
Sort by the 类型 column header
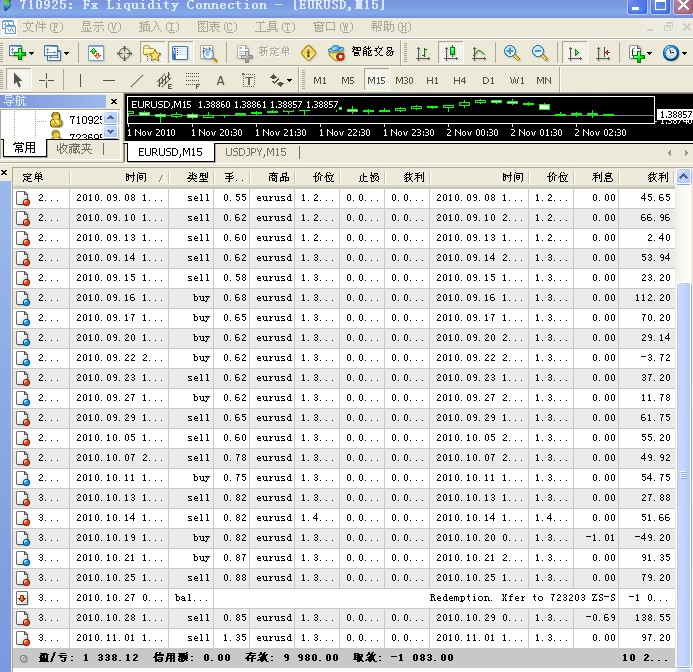pyautogui.click(x=197, y=177)
